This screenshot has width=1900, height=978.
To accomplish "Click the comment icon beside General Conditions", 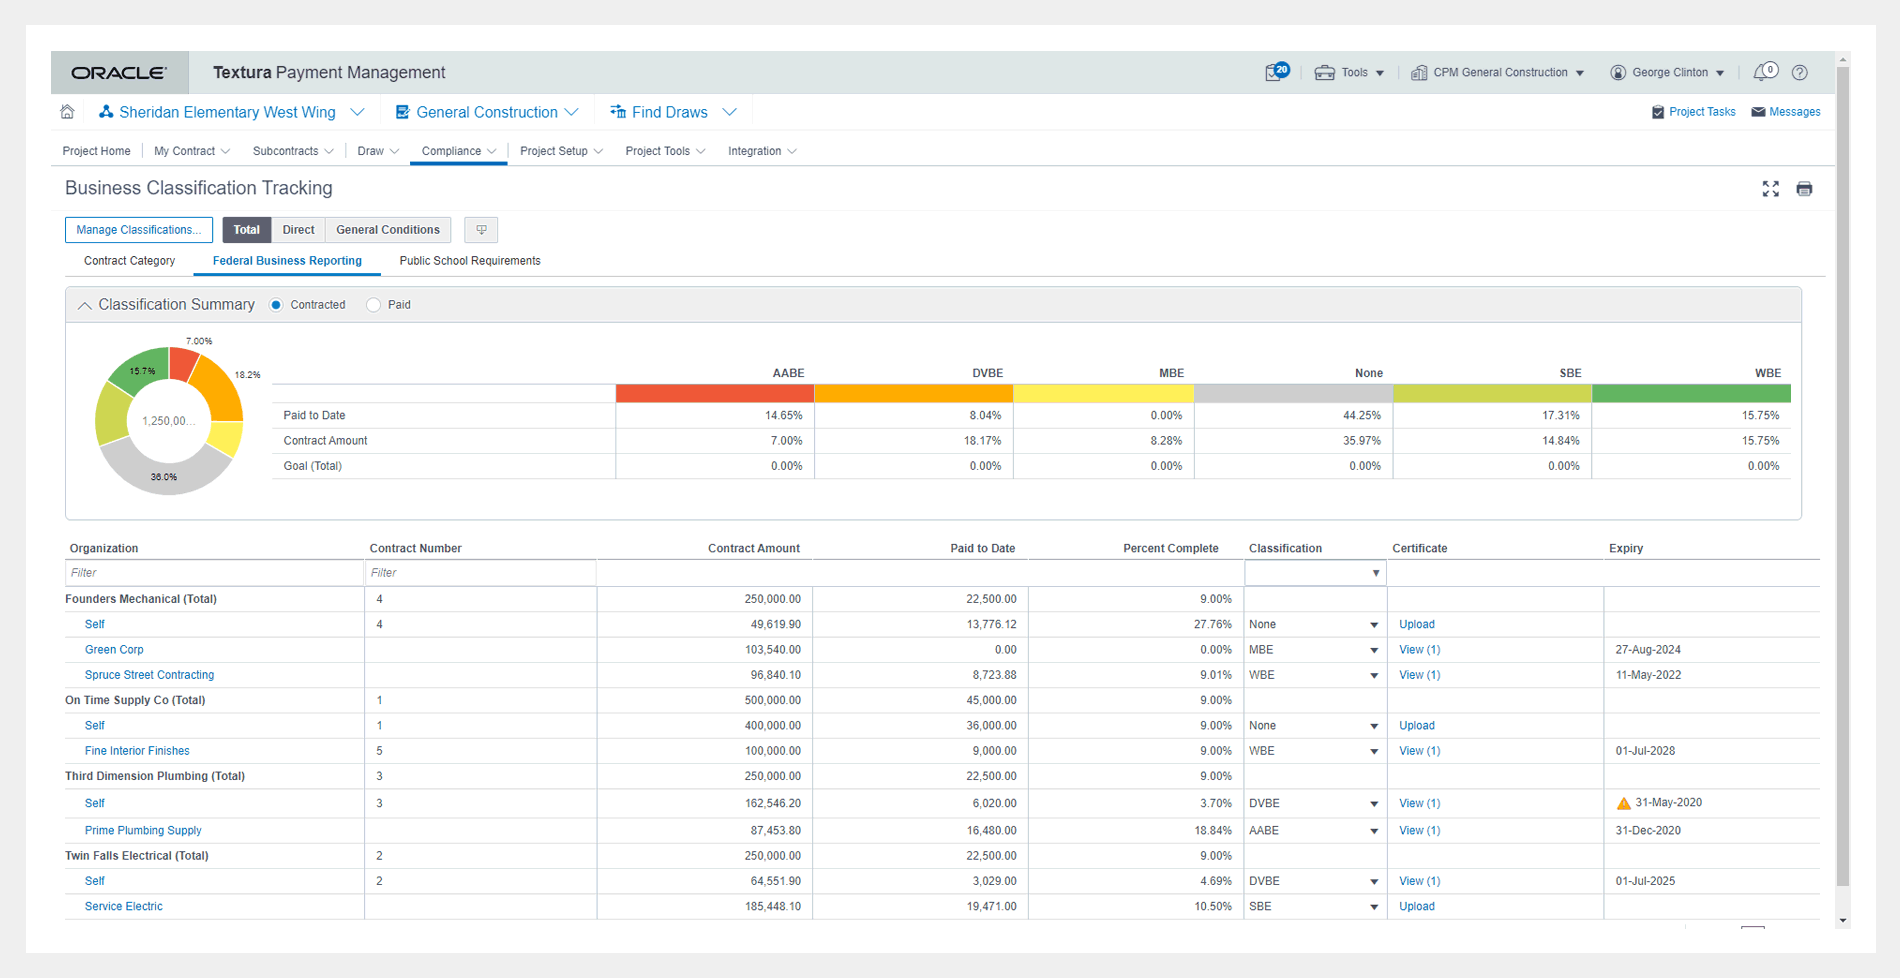I will [481, 230].
